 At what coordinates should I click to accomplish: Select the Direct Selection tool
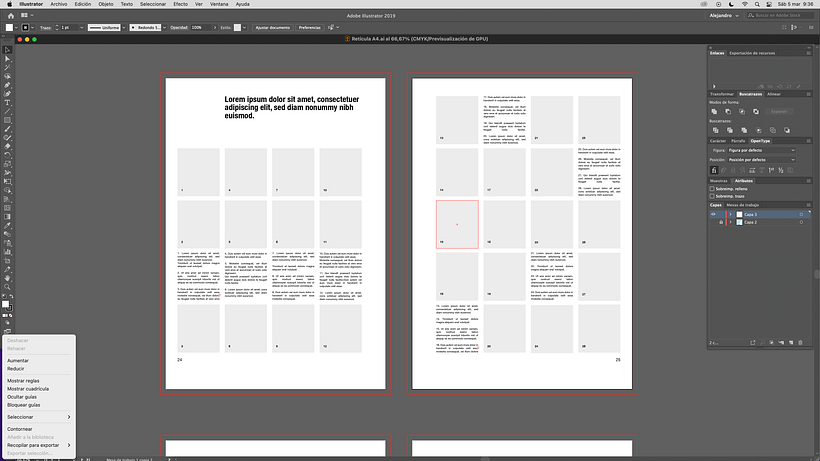[x=7, y=59]
